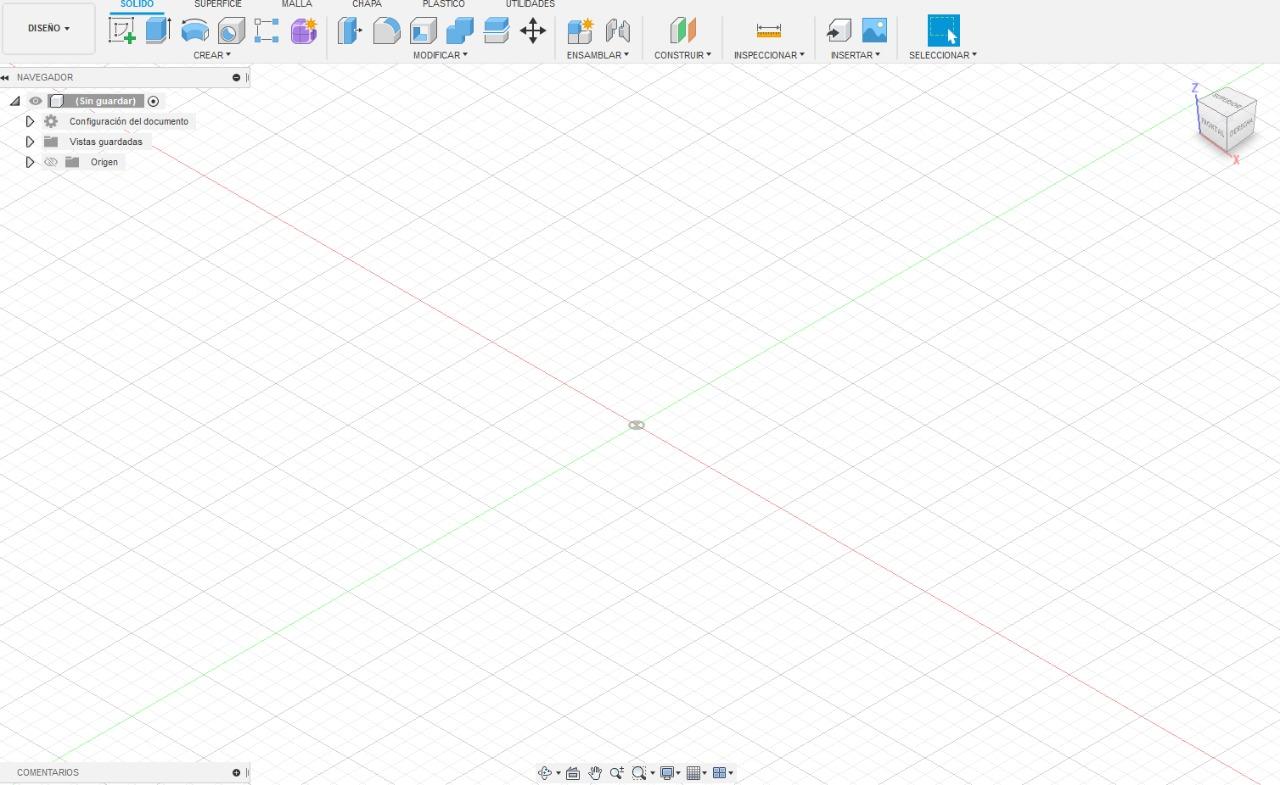Minimize NAVEGADOR using the round minus button
The width and height of the screenshot is (1280, 785).
236,77
